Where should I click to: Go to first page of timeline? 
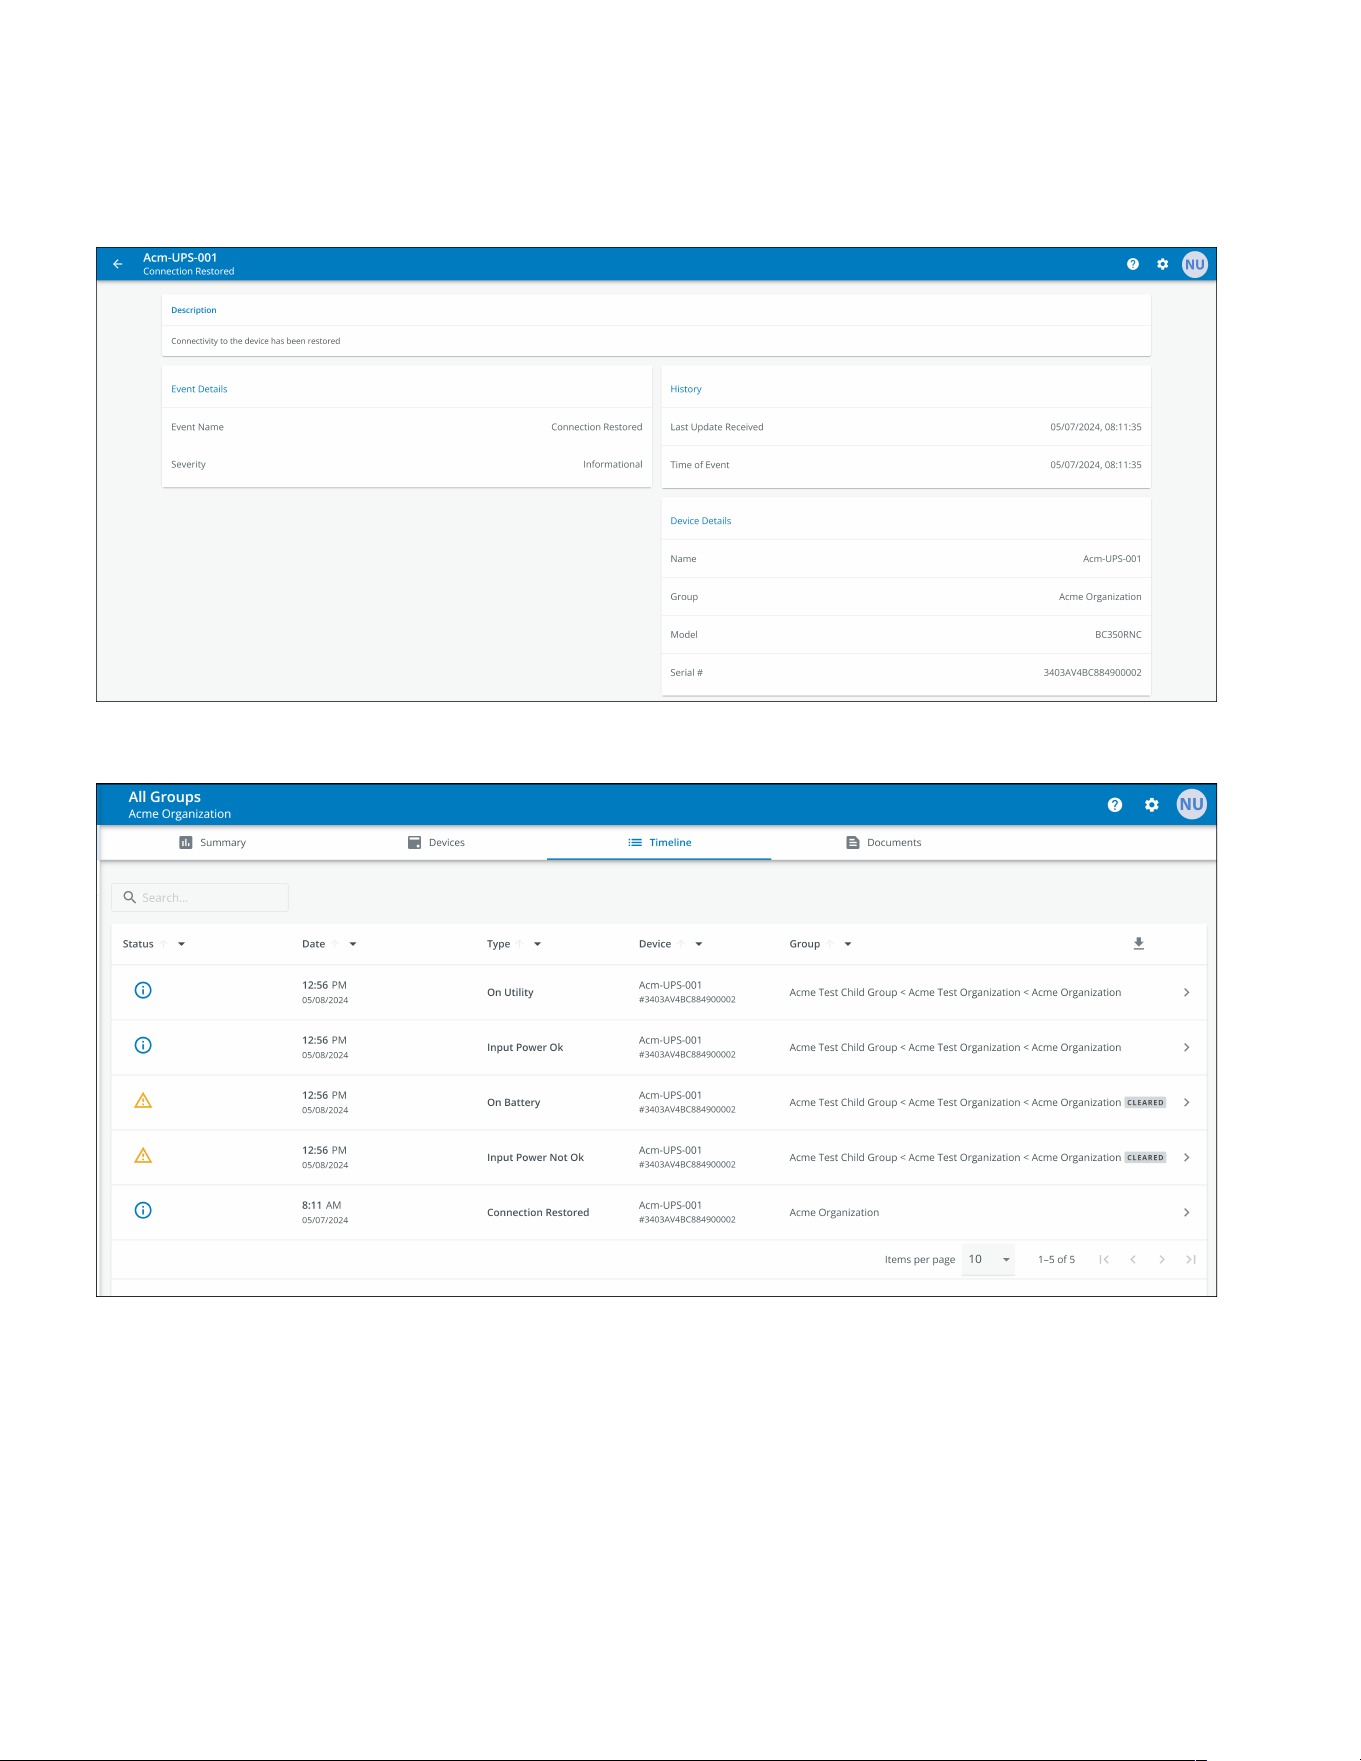[x=1104, y=1259]
